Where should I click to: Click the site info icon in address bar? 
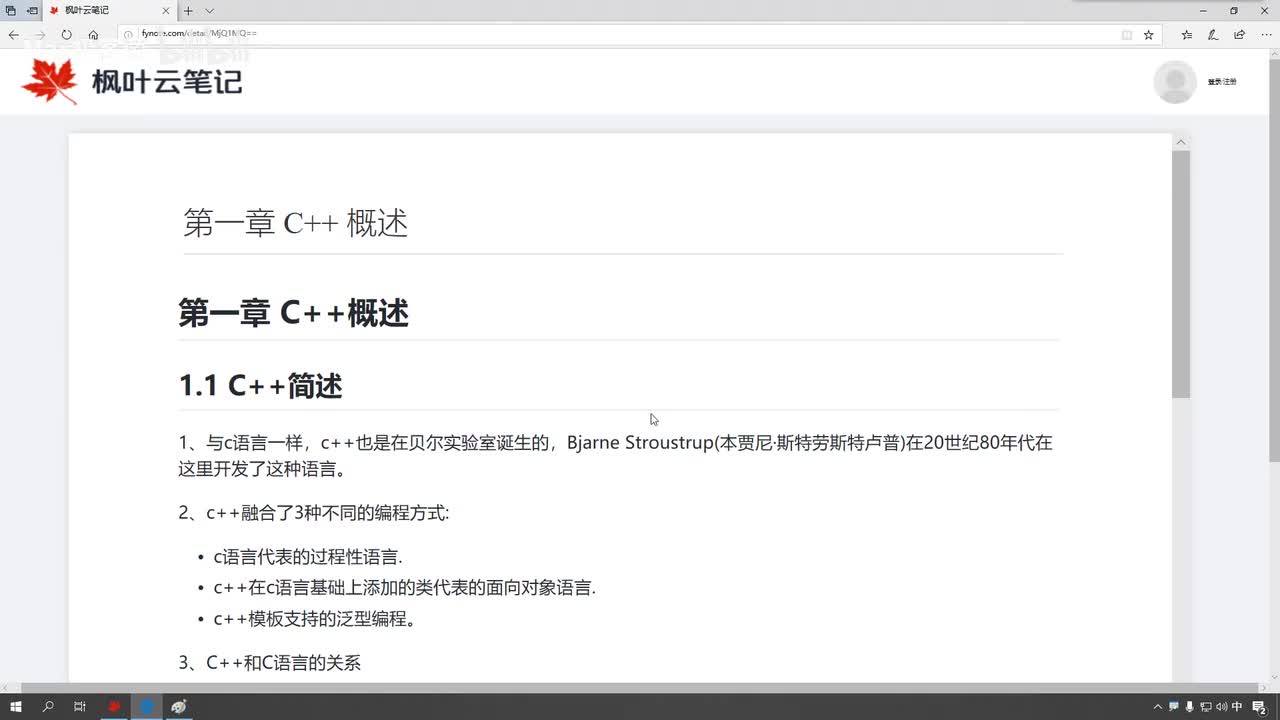click(x=128, y=34)
